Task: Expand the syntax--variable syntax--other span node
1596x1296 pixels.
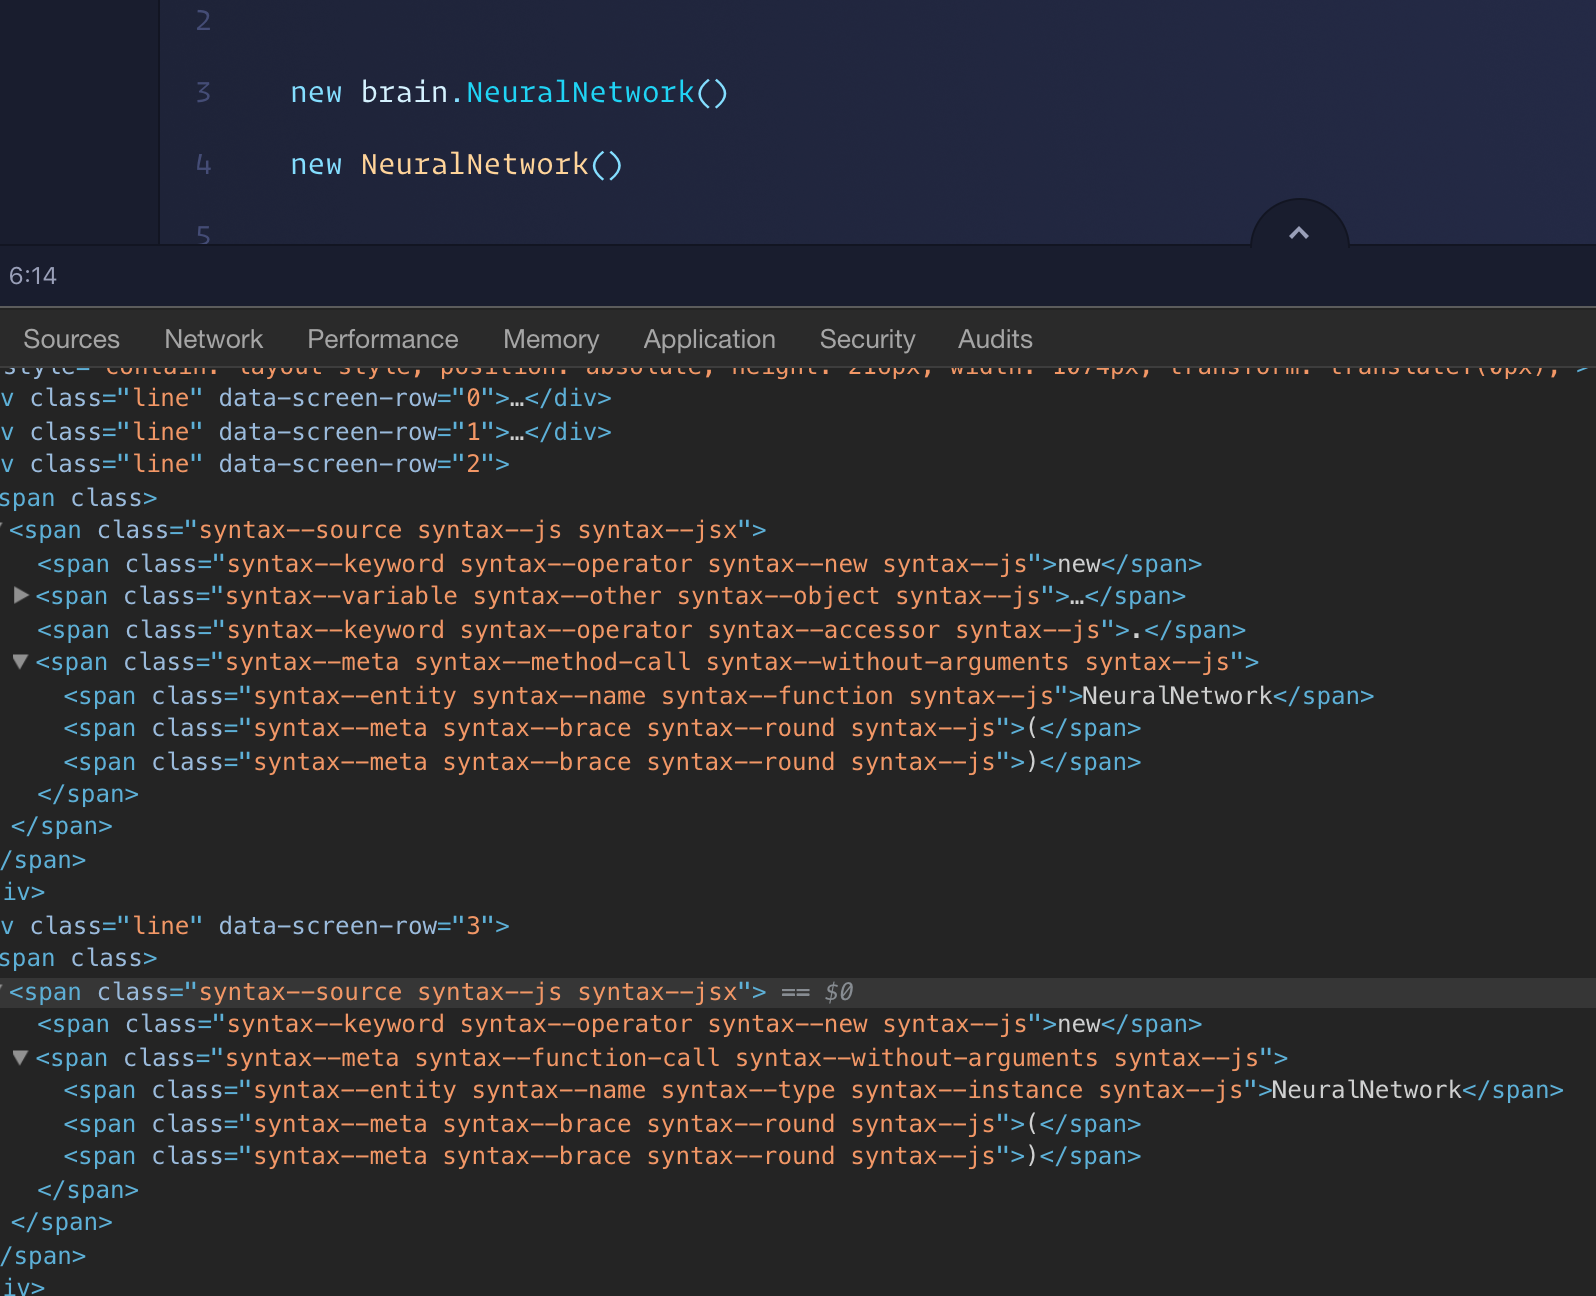Action: pos(20,595)
